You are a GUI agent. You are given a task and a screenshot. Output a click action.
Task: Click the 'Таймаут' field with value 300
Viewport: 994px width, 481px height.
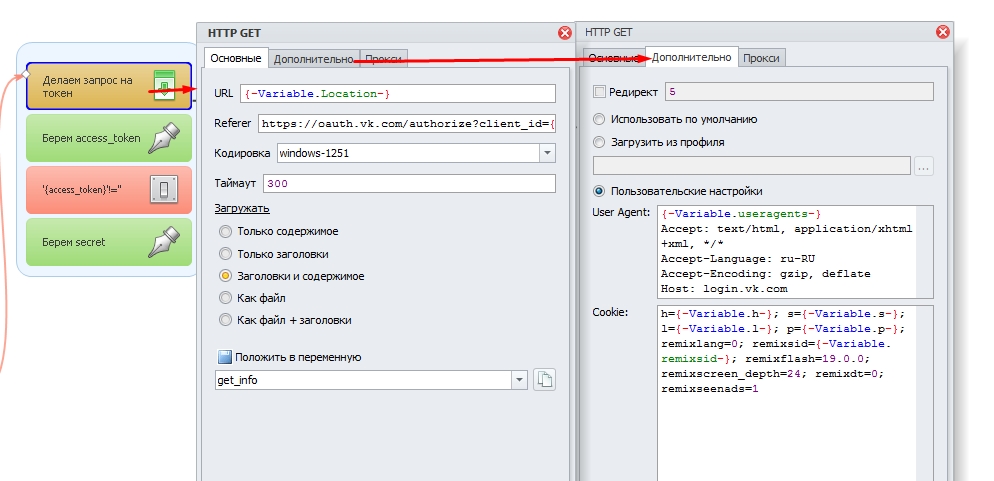point(408,184)
